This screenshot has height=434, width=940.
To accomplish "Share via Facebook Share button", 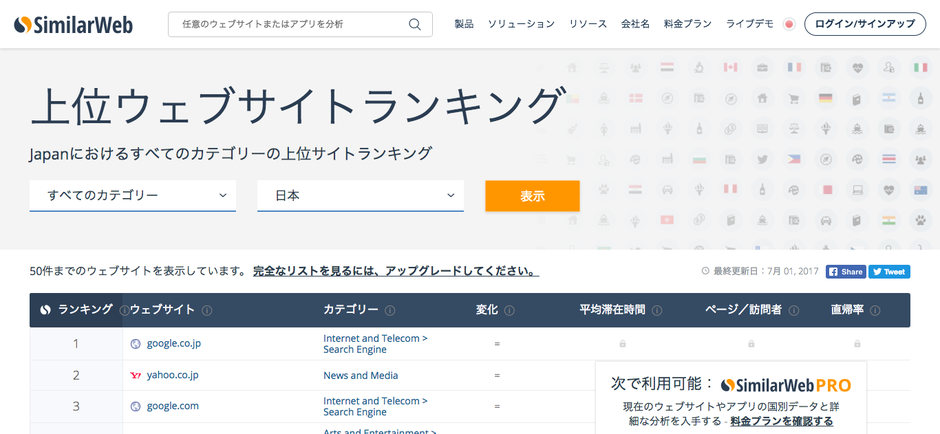I will click(x=846, y=272).
